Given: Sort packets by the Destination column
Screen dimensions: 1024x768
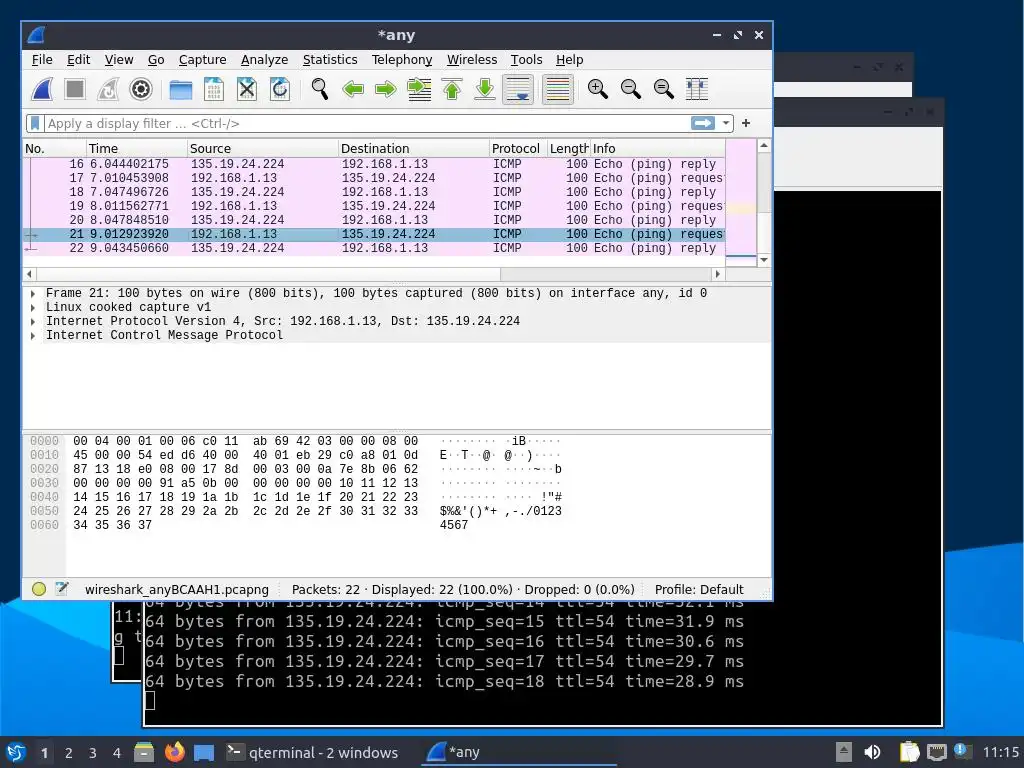Looking at the screenshot, I should (413, 148).
